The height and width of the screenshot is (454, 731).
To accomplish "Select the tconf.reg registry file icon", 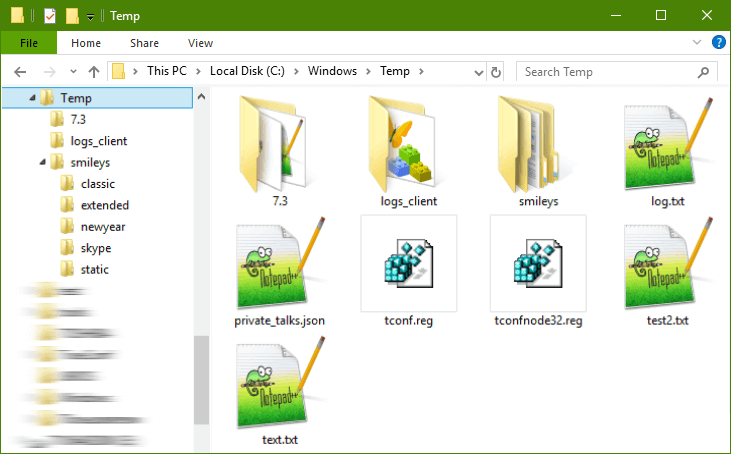I will click(408, 264).
